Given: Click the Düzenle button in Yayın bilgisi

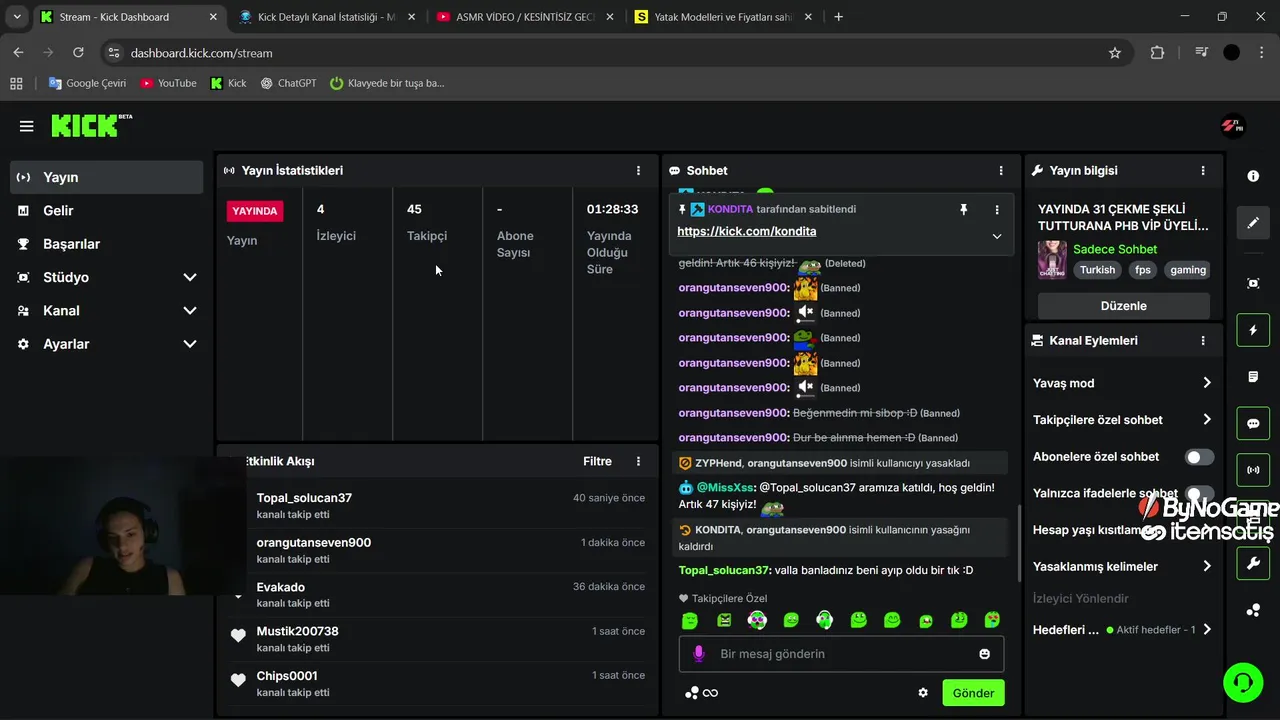Looking at the screenshot, I should [x=1123, y=306].
